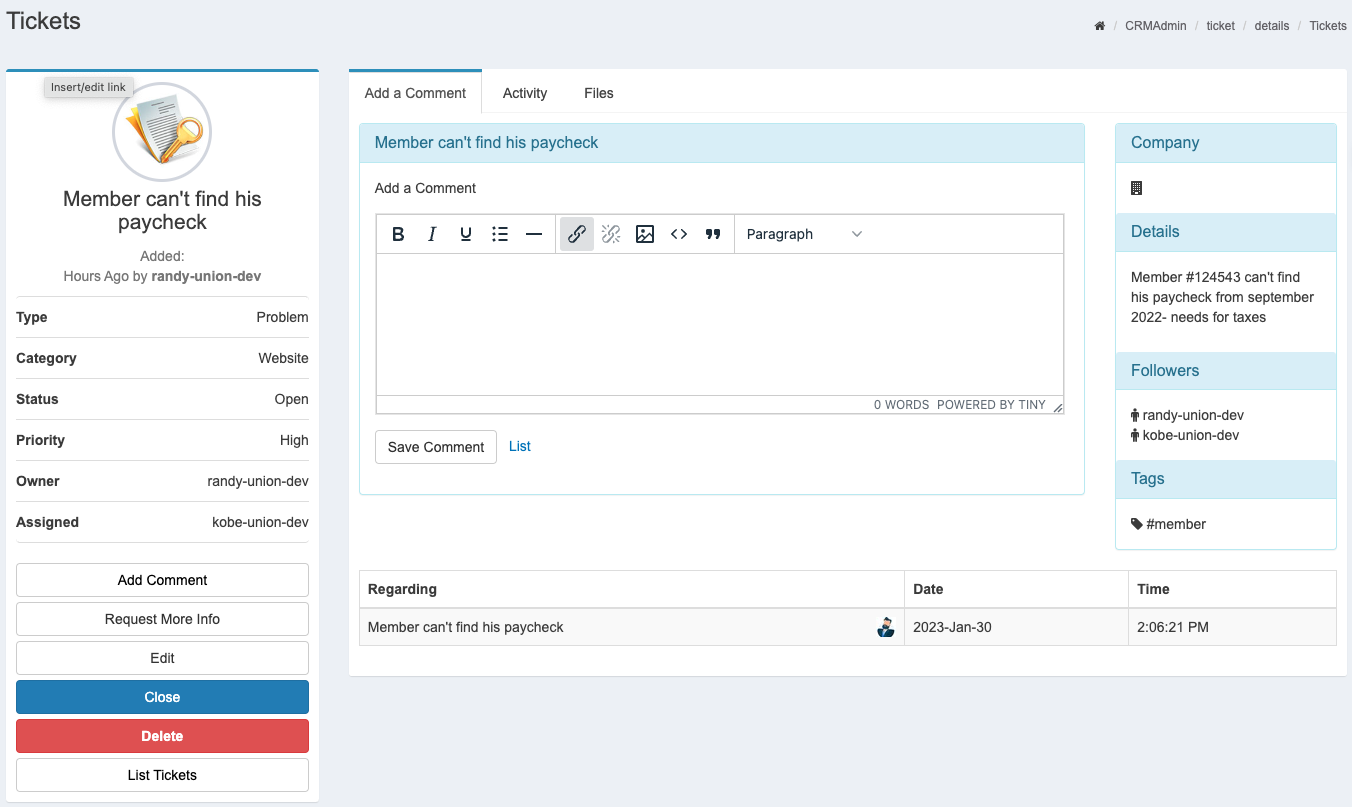Screen dimensions: 1352x807
Task: Open the source code view icon
Action: tap(679, 234)
